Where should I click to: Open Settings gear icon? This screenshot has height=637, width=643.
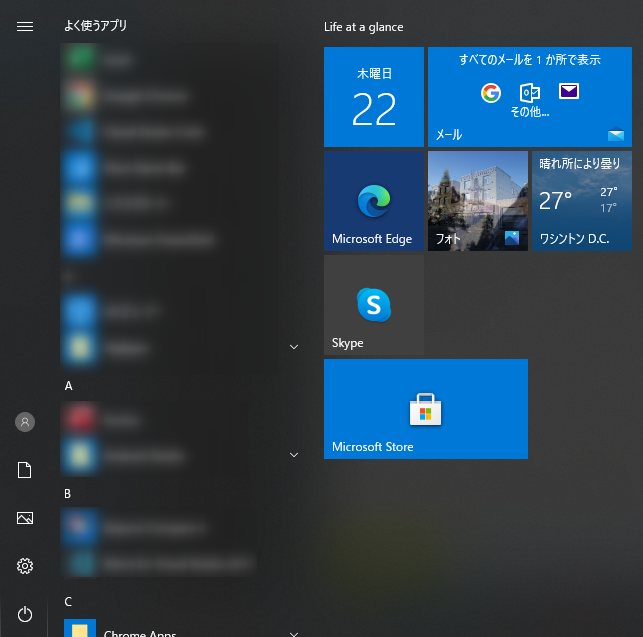click(x=25, y=566)
